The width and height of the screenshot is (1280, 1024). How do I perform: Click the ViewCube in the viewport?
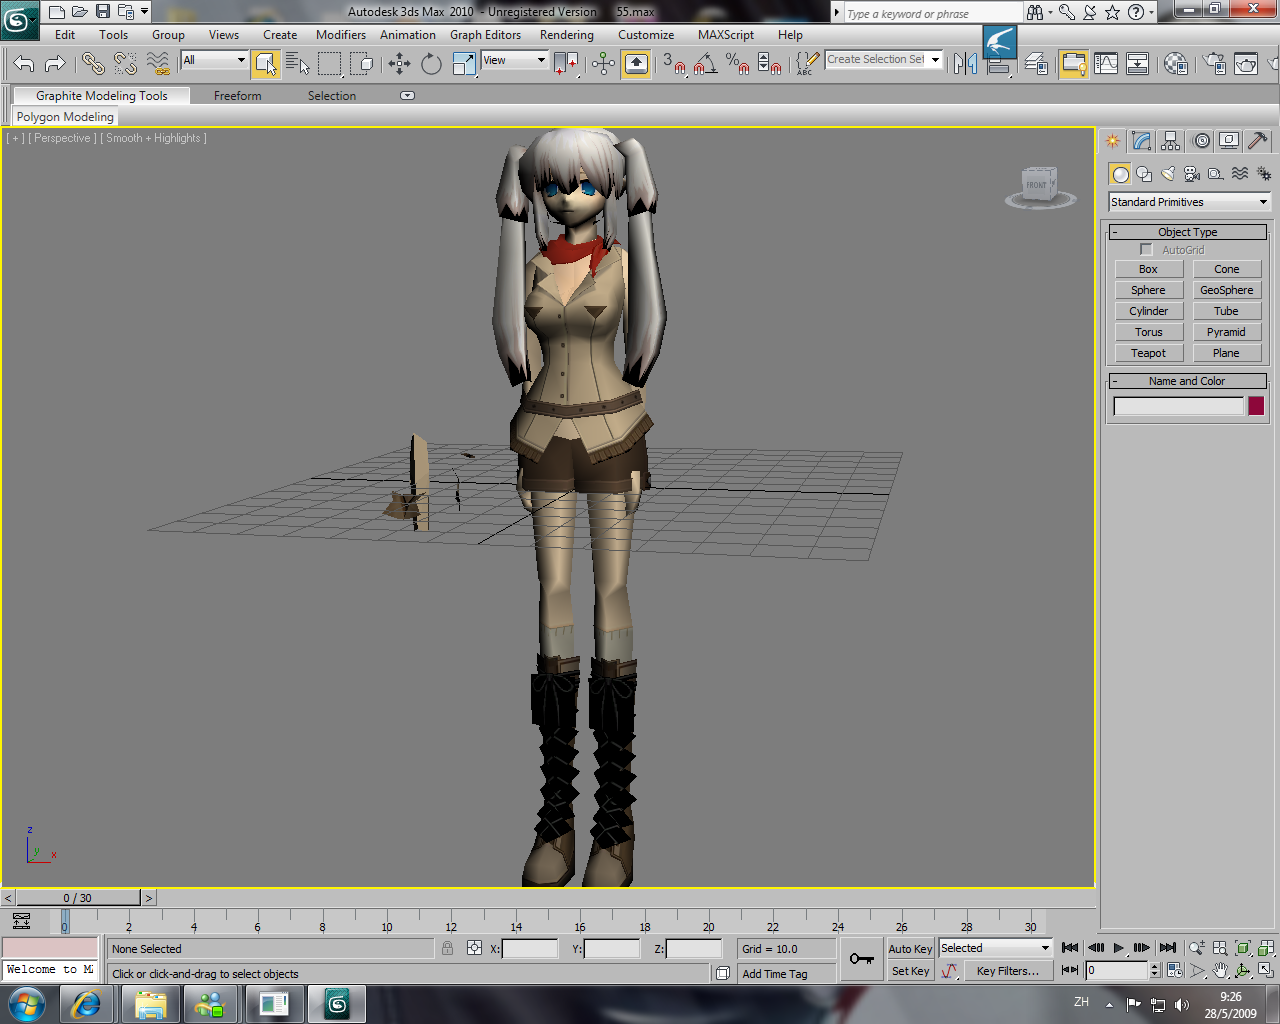1040,187
